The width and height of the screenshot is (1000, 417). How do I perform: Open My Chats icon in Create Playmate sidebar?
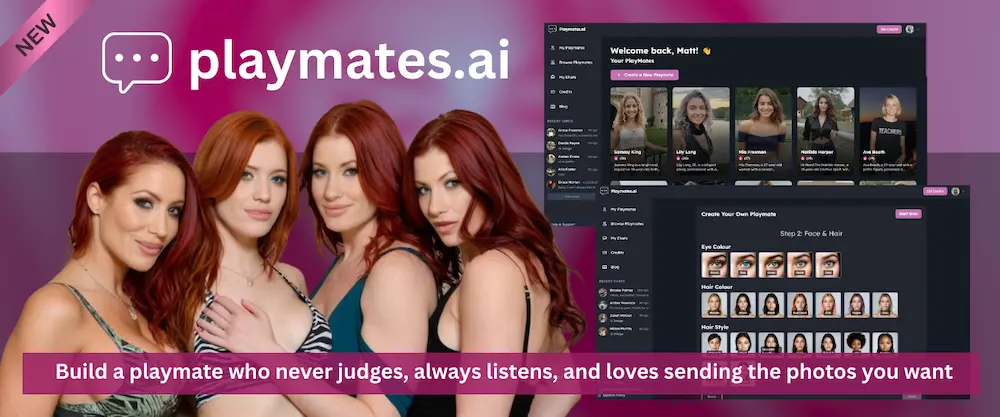point(604,238)
